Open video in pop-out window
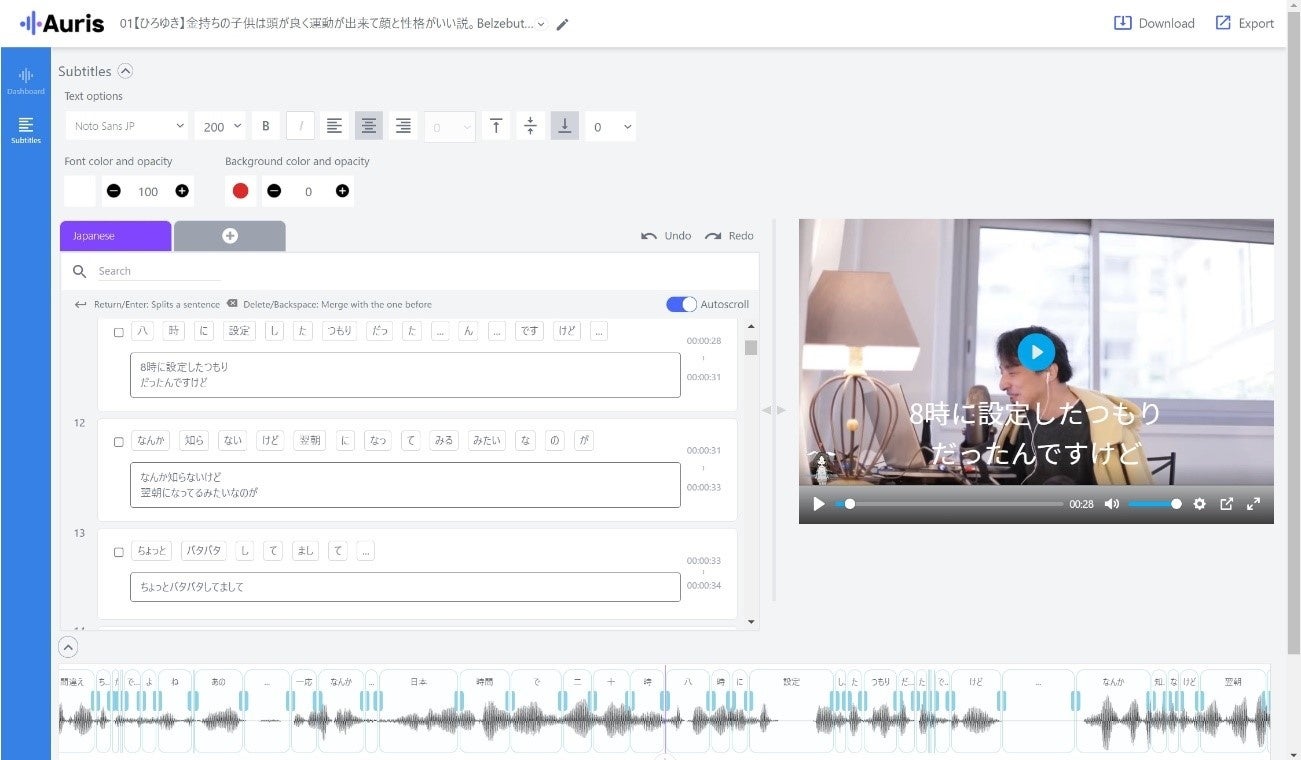This screenshot has height=760, width=1301. tap(1227, 504)
